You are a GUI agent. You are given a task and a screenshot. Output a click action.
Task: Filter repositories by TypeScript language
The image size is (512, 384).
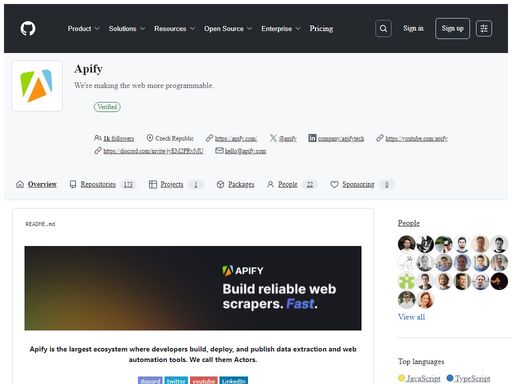coord(468,378)
